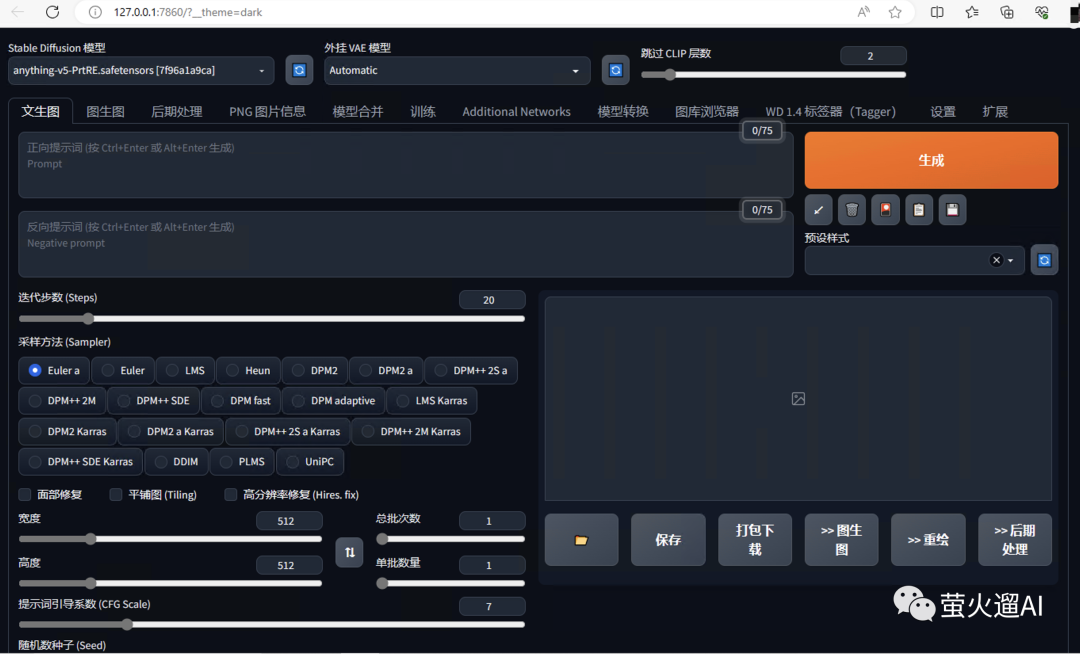Click the red card icon beside trash
Image resolution: width=1080 pixels, height=654 pixels.
click(x=885, y=210)
